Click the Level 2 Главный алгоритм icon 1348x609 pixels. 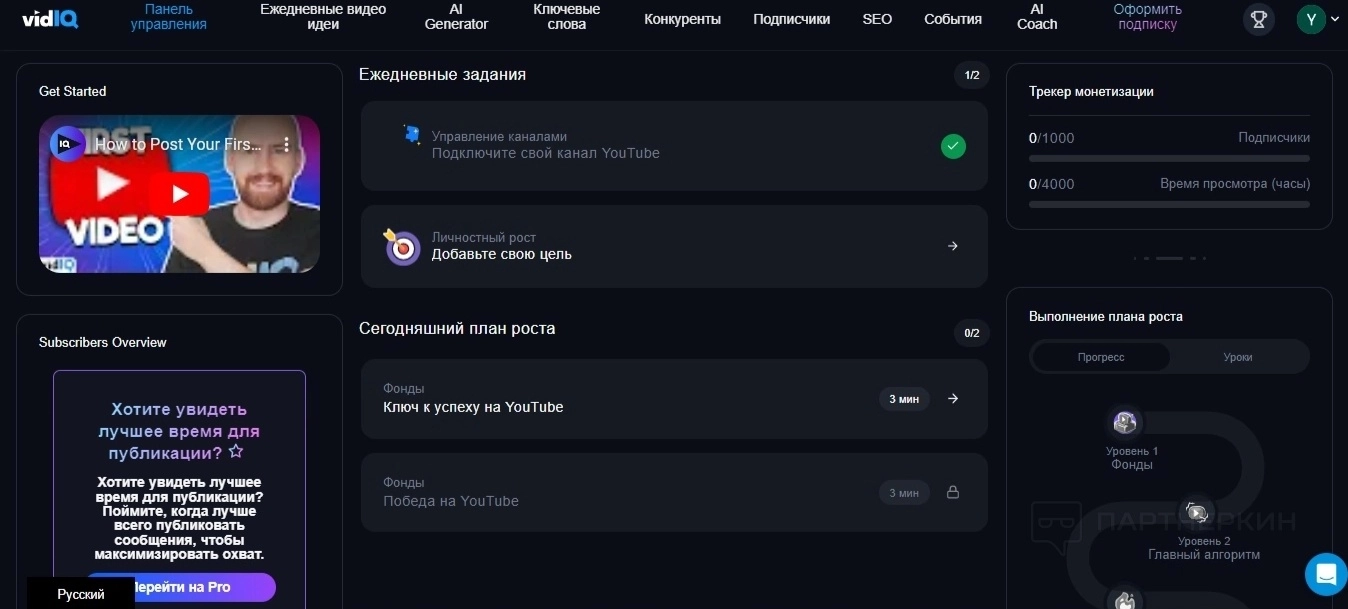[1196, 513]
